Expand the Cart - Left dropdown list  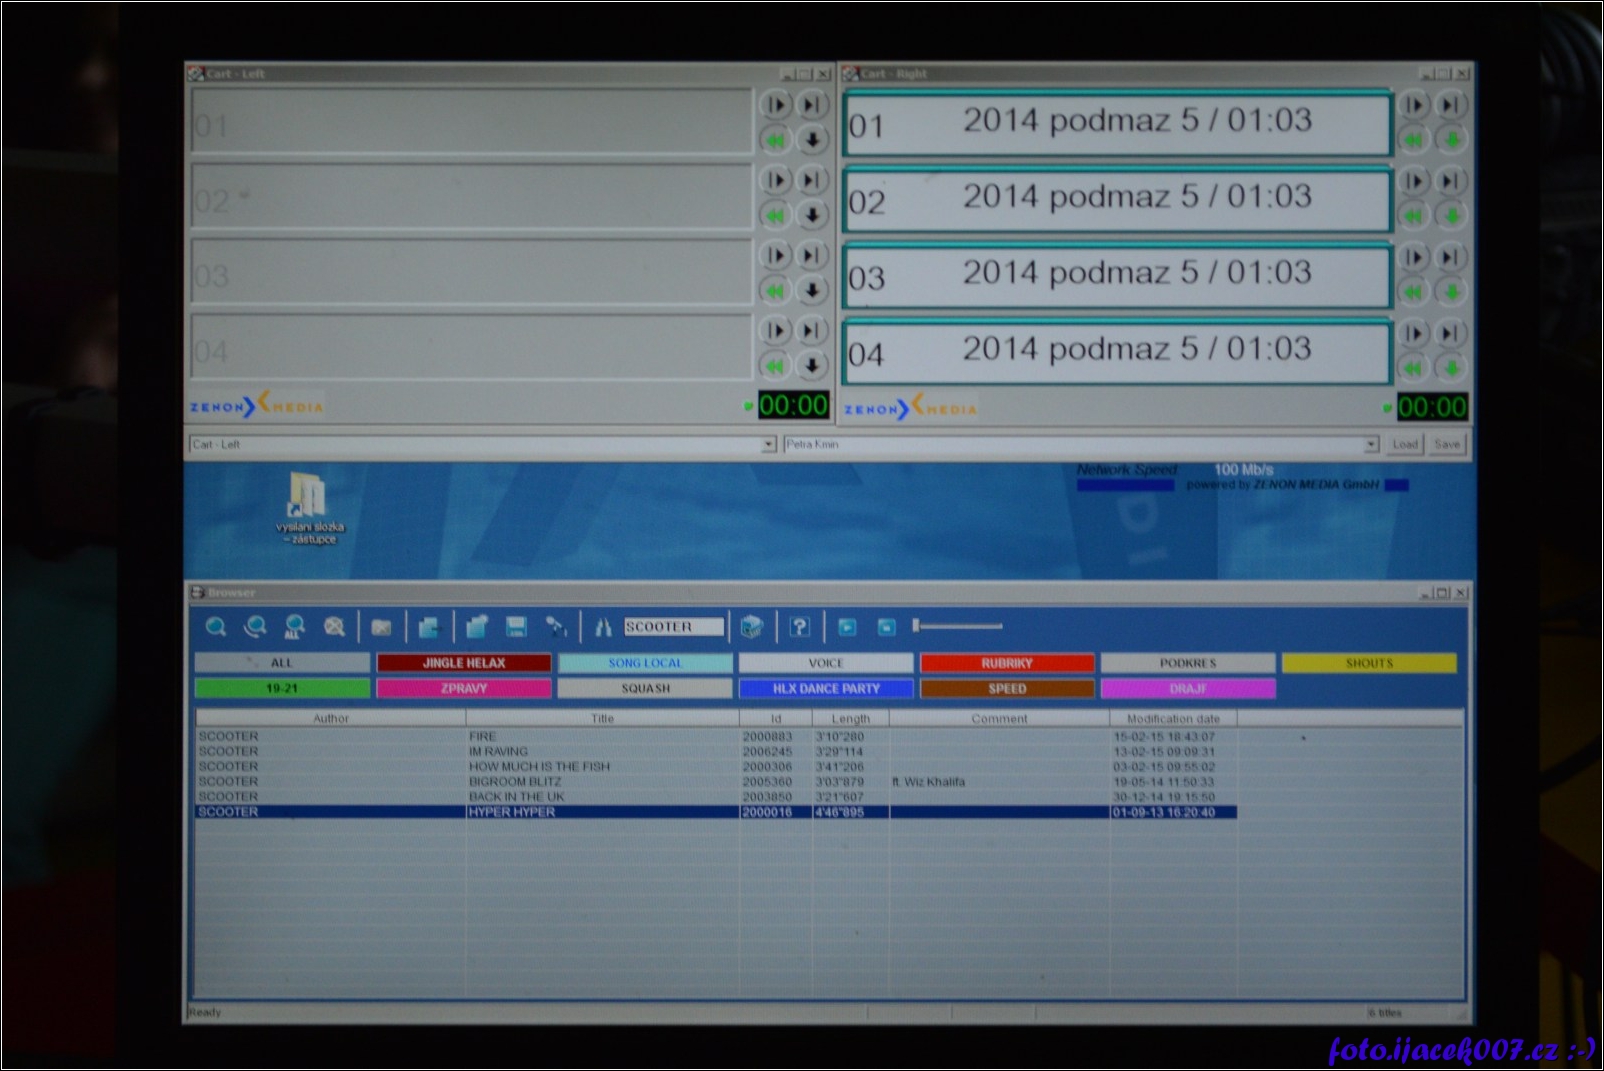click(768, 444)
